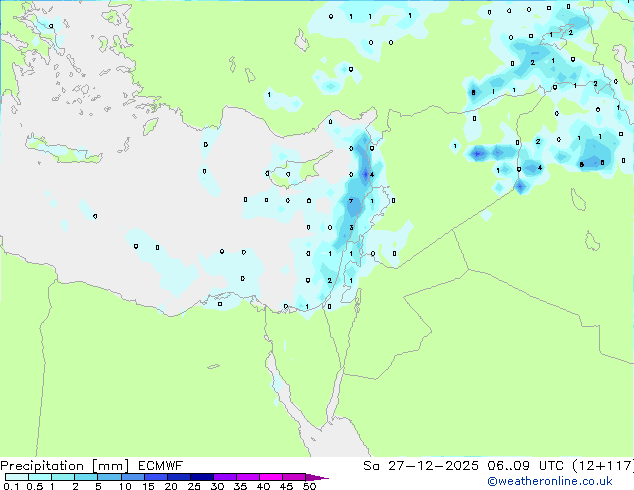Screen dimensions: 634x490
Task: Select the 2–5 mm legend swatch
Action: point(86,477)
